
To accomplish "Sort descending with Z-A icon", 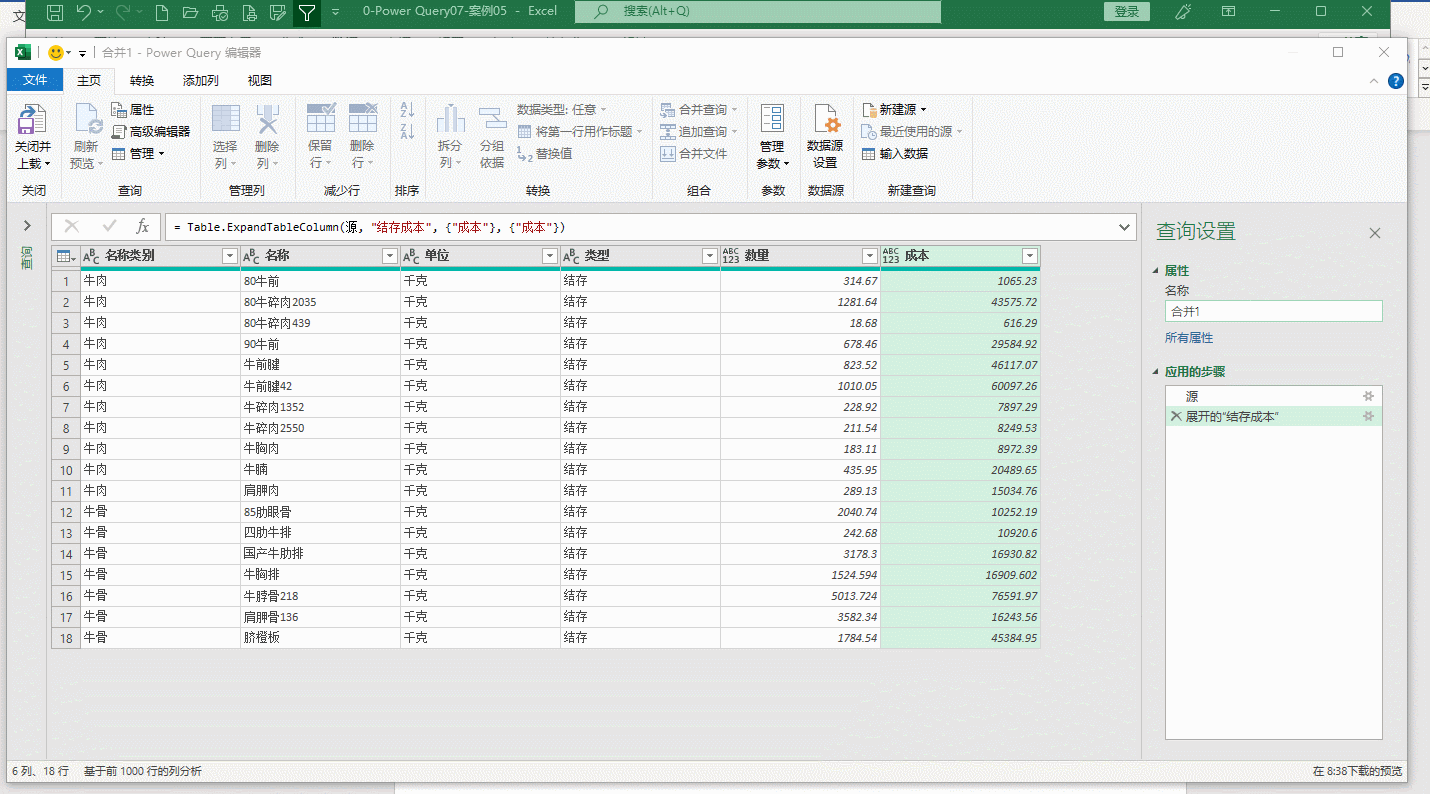I will pyautogui.click(x=407, y=131).
